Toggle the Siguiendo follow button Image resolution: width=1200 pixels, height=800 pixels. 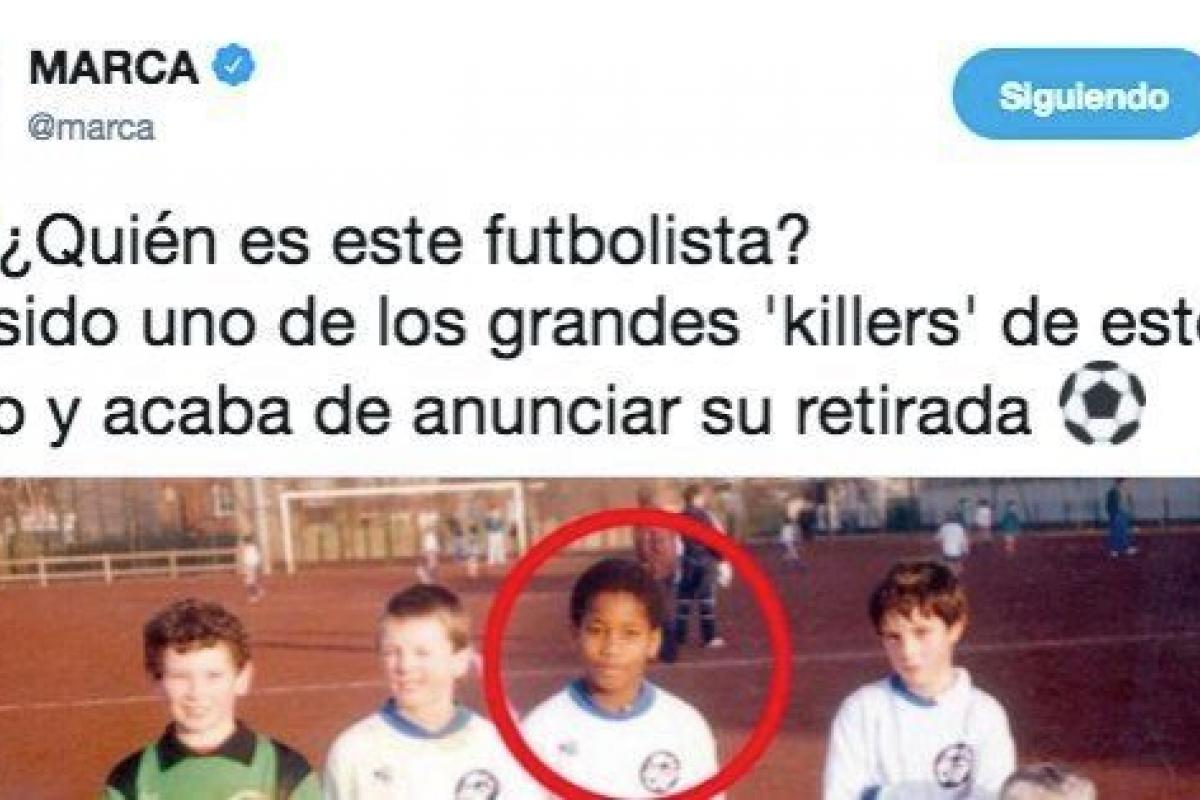[1076, 95]
